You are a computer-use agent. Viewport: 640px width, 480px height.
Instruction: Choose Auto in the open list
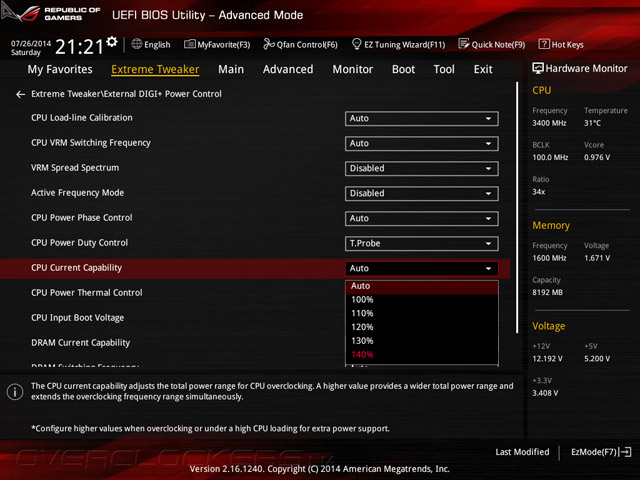pos(422,287)
